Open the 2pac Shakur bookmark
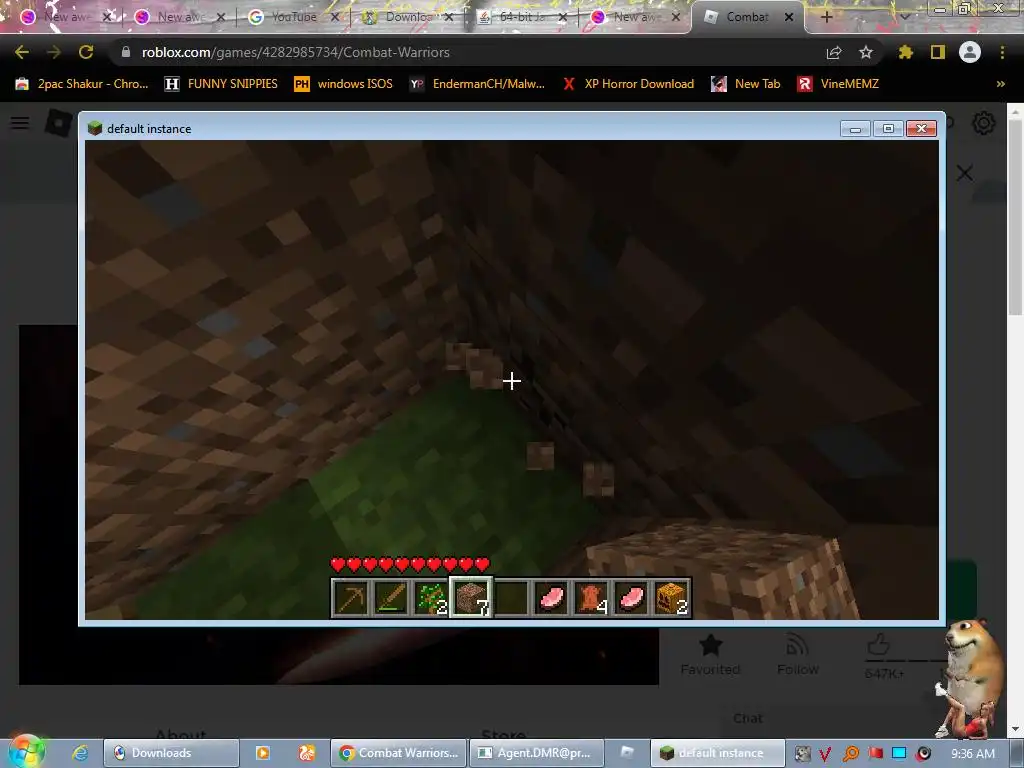 [82, 84]
